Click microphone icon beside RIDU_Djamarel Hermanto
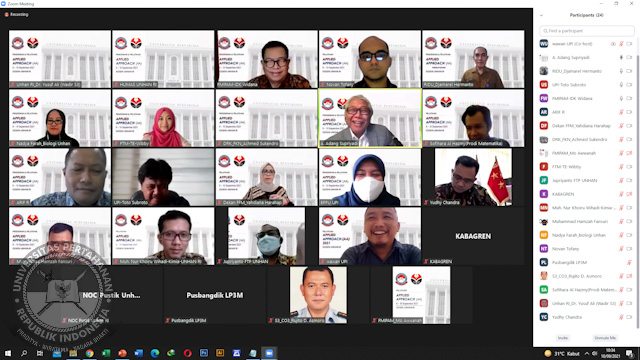 click(x=621, y=71)
